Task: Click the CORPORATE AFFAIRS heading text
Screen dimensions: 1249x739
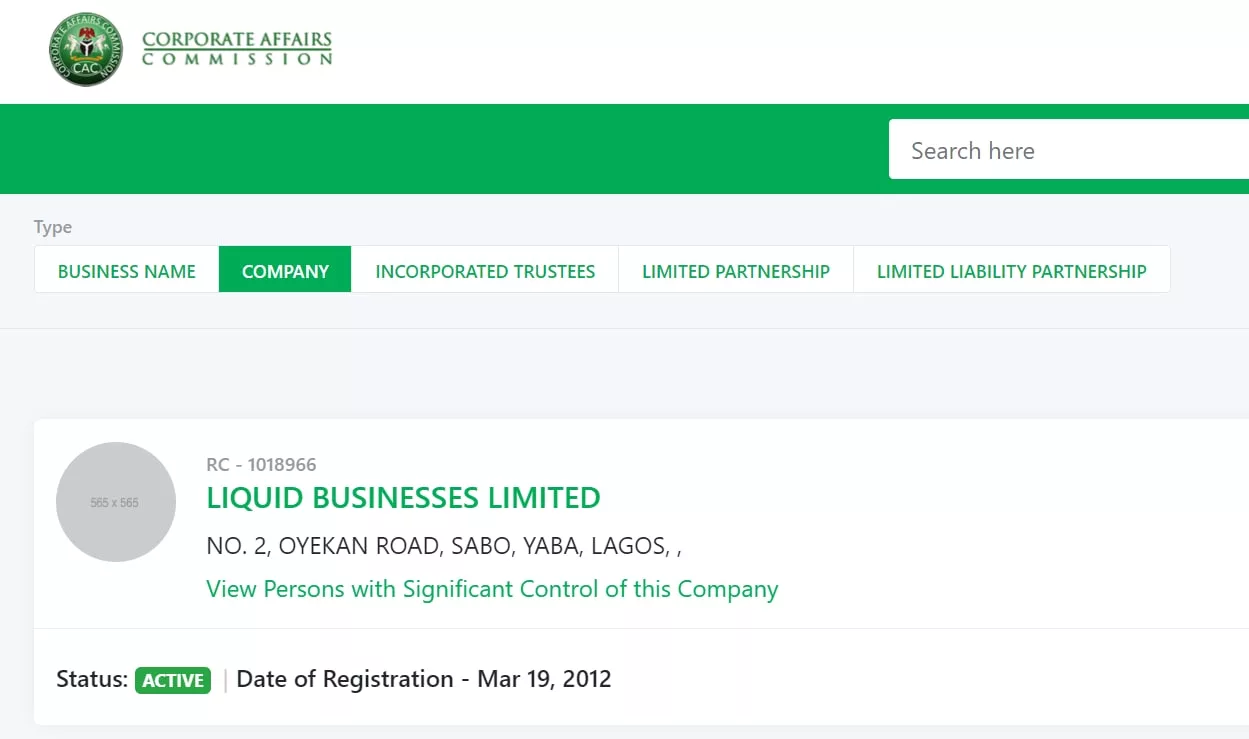Action: pyautogui.click(x=236, y=40)
